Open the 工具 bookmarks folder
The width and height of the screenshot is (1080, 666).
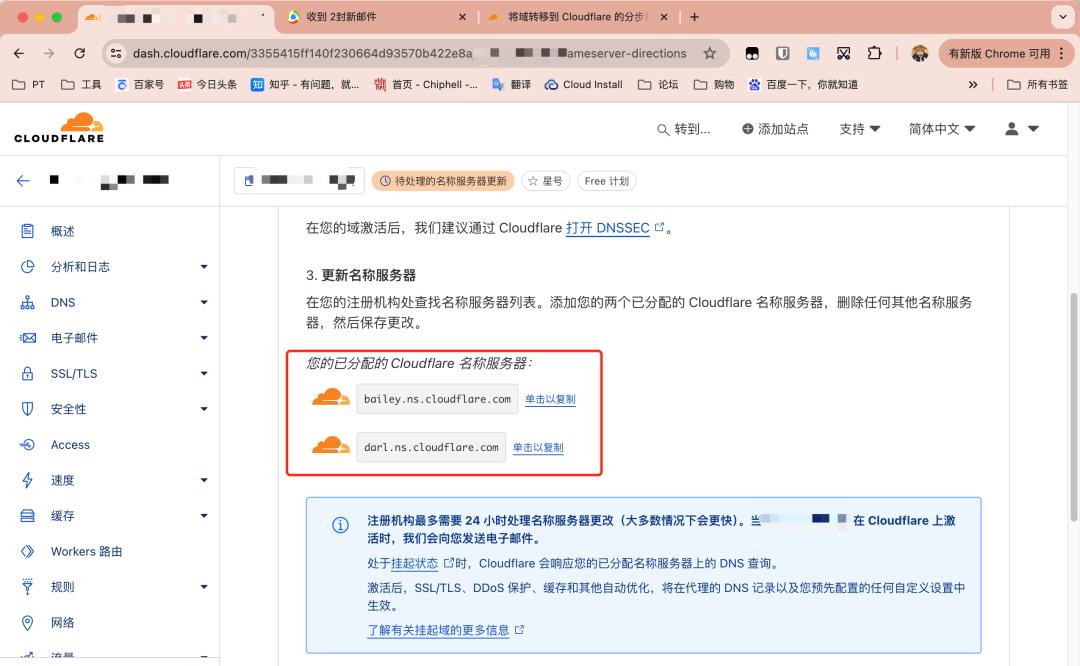pos(81,85)
